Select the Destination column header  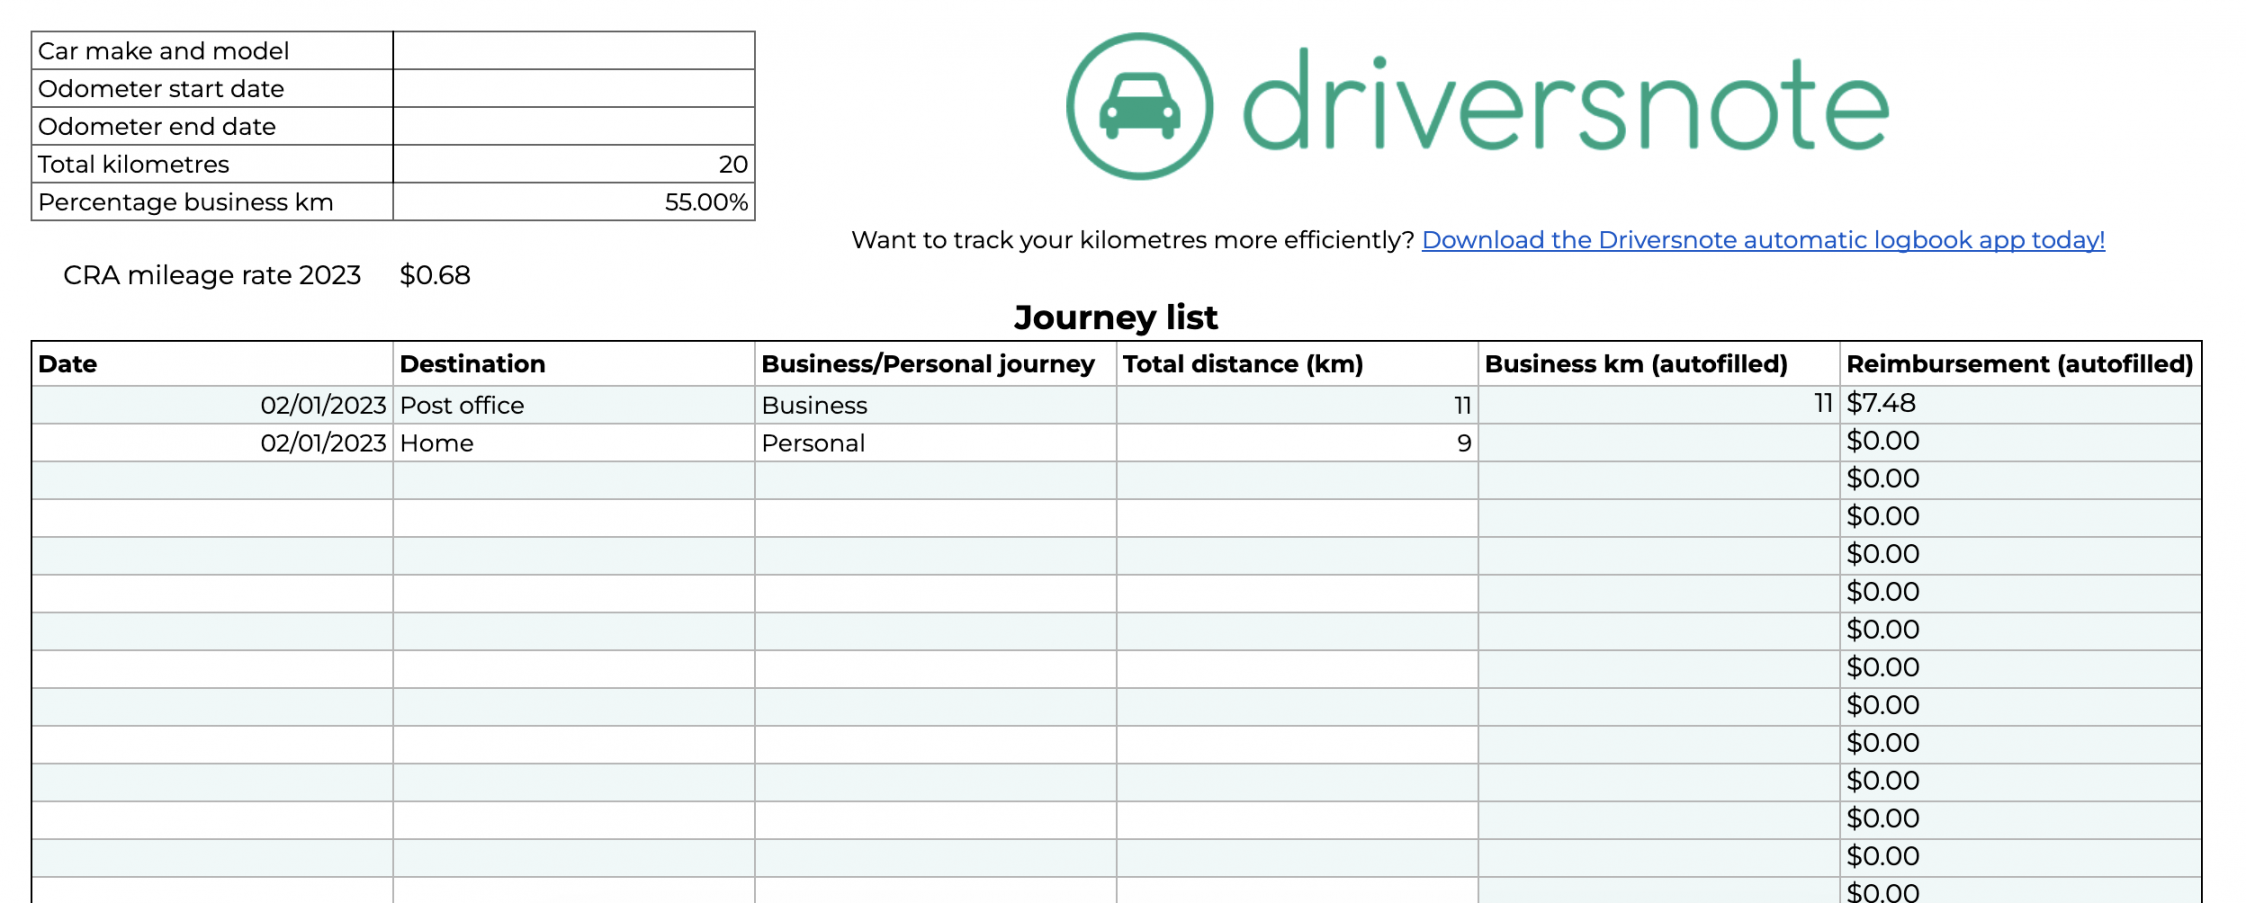(x=574, y=364)
